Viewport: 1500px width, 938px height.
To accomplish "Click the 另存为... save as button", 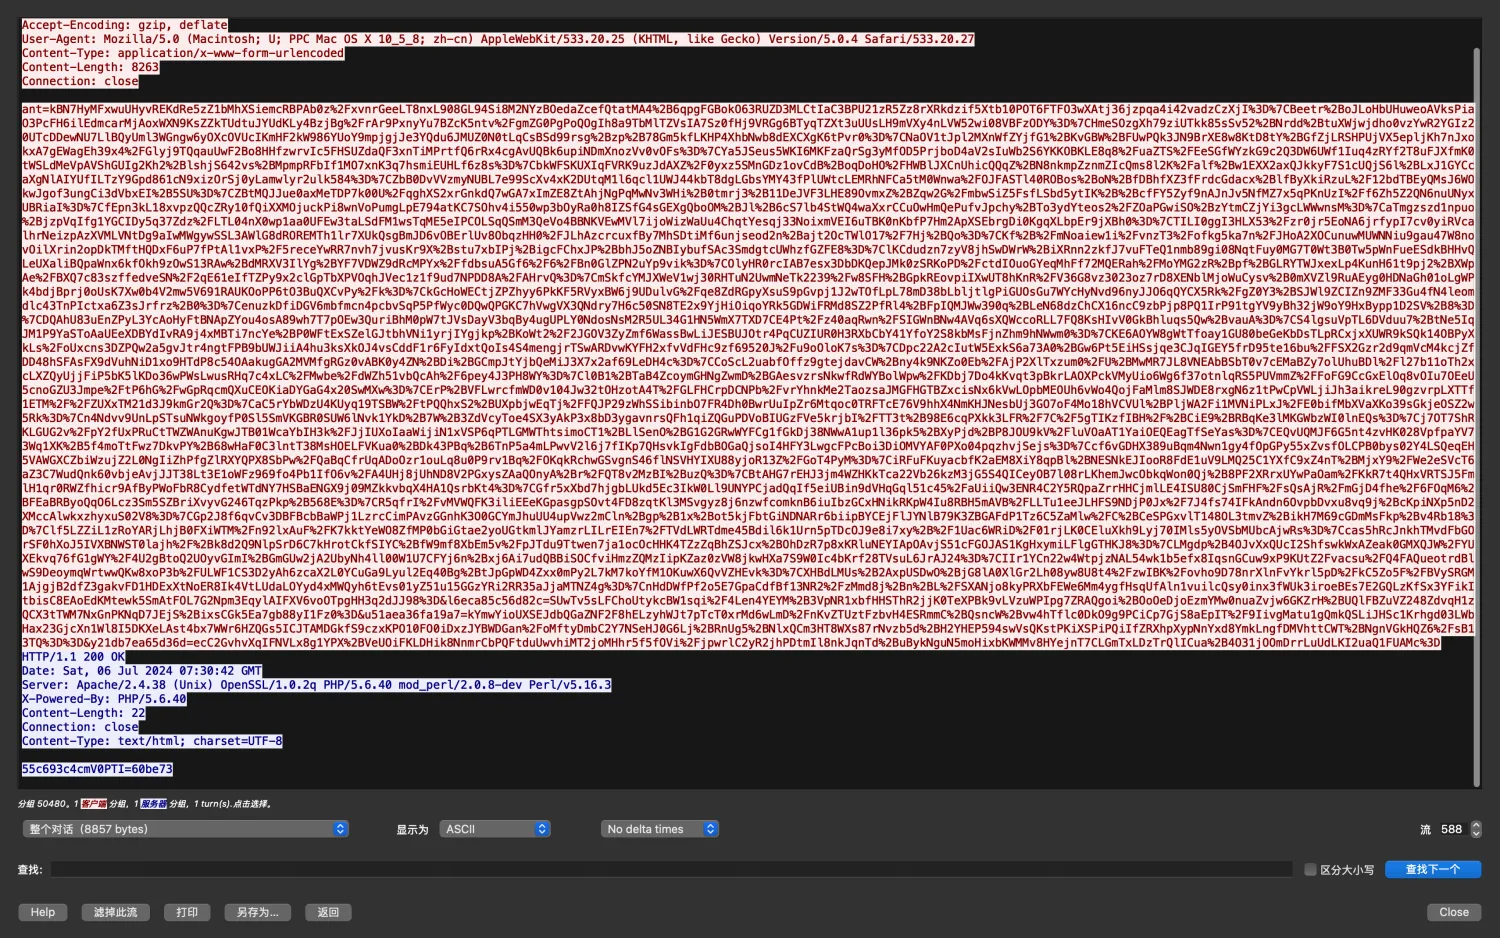I will [x=258, y=912].
